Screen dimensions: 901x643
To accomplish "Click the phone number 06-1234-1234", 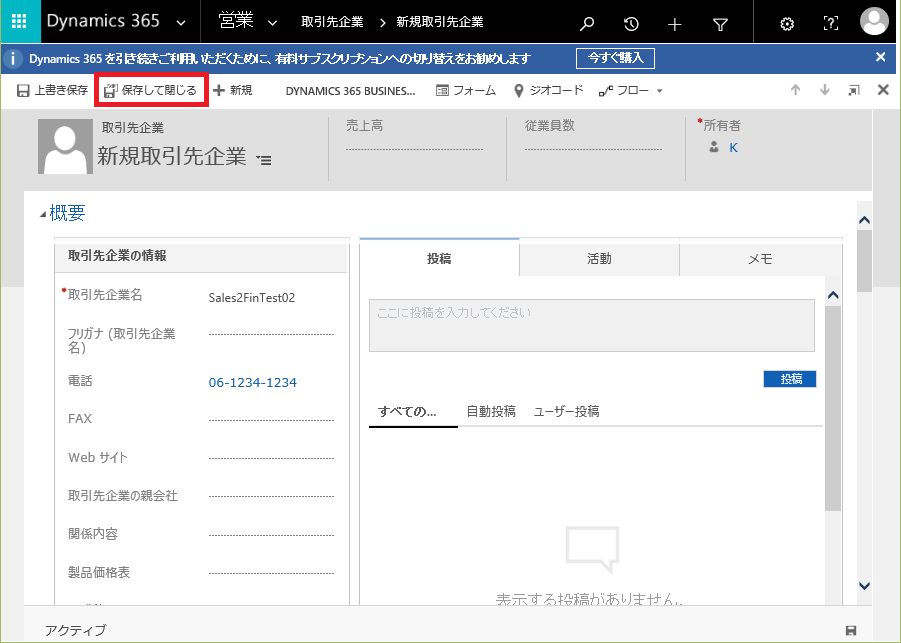I will tap(252, 383).
